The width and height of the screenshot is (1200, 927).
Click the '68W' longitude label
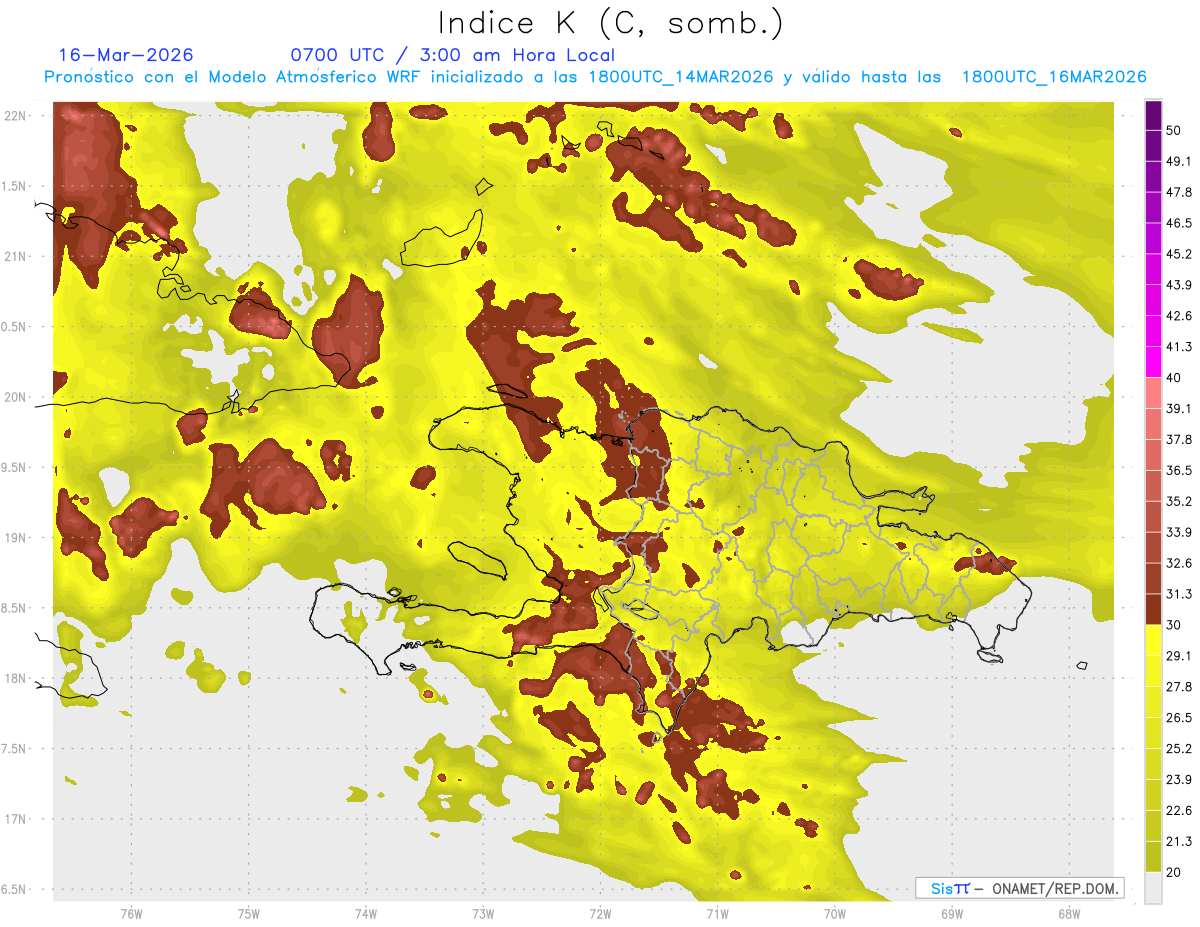1068,914
